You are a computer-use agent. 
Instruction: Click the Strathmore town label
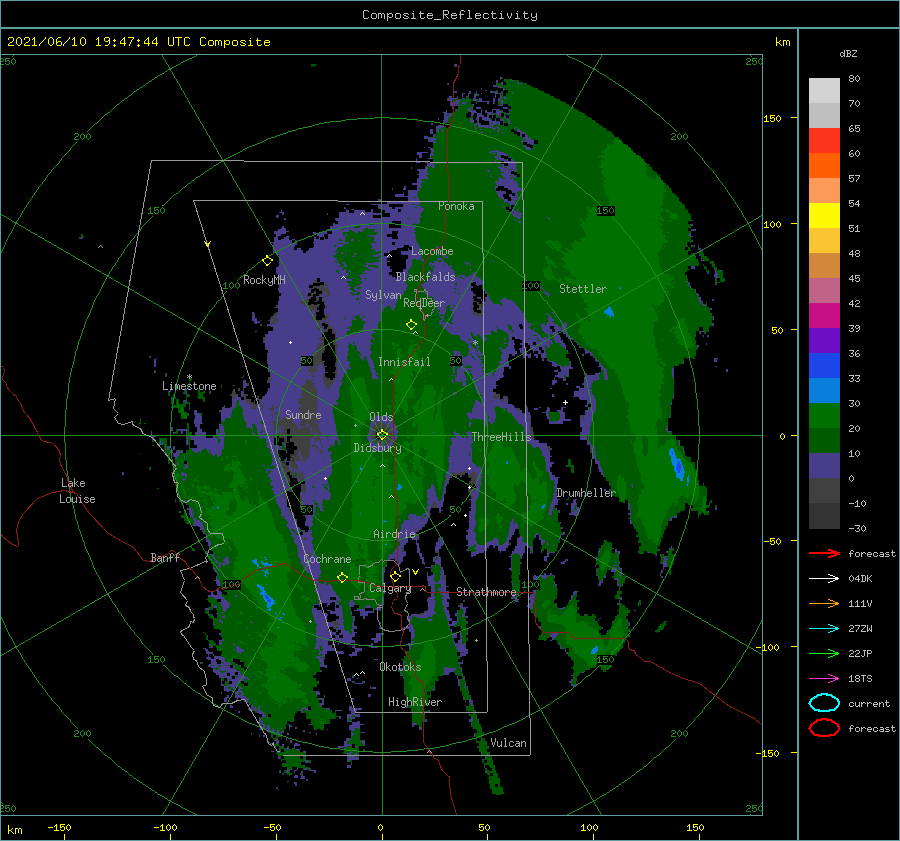tap(486, 592)
